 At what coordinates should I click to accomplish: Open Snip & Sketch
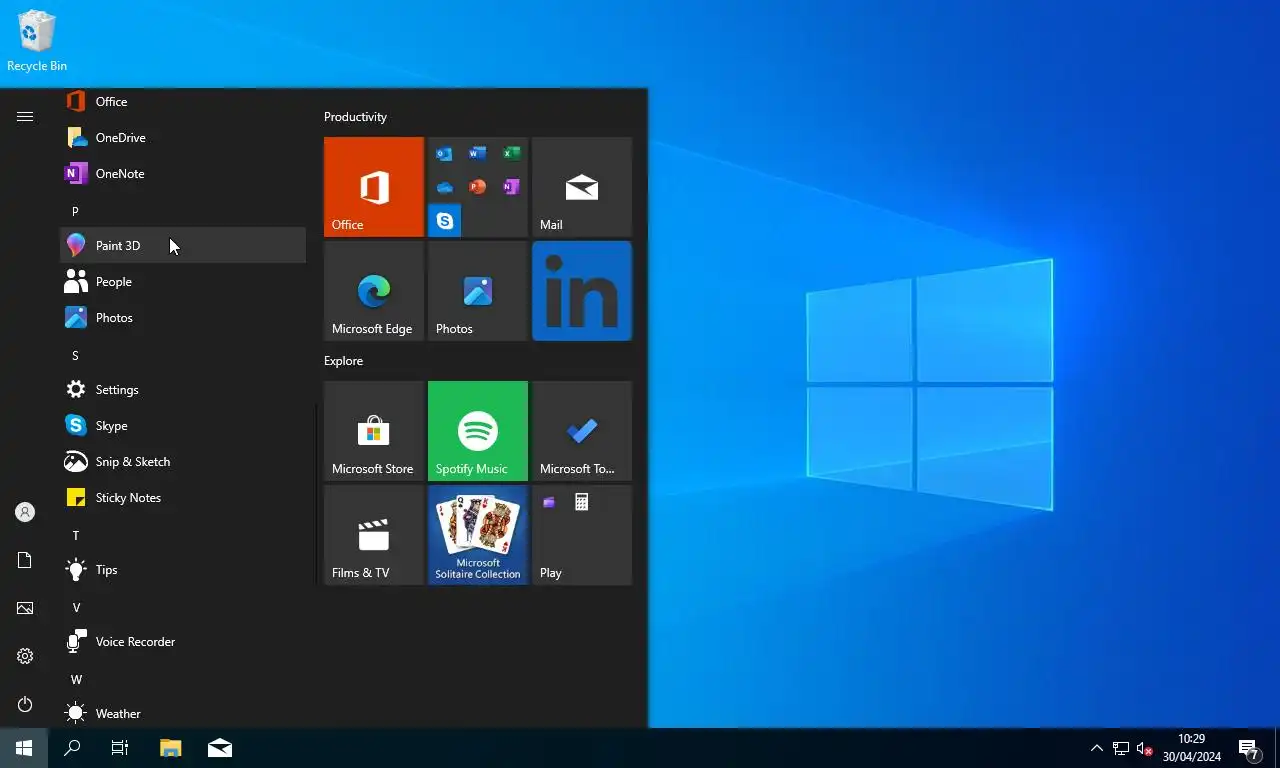click(x=183, y=462)
